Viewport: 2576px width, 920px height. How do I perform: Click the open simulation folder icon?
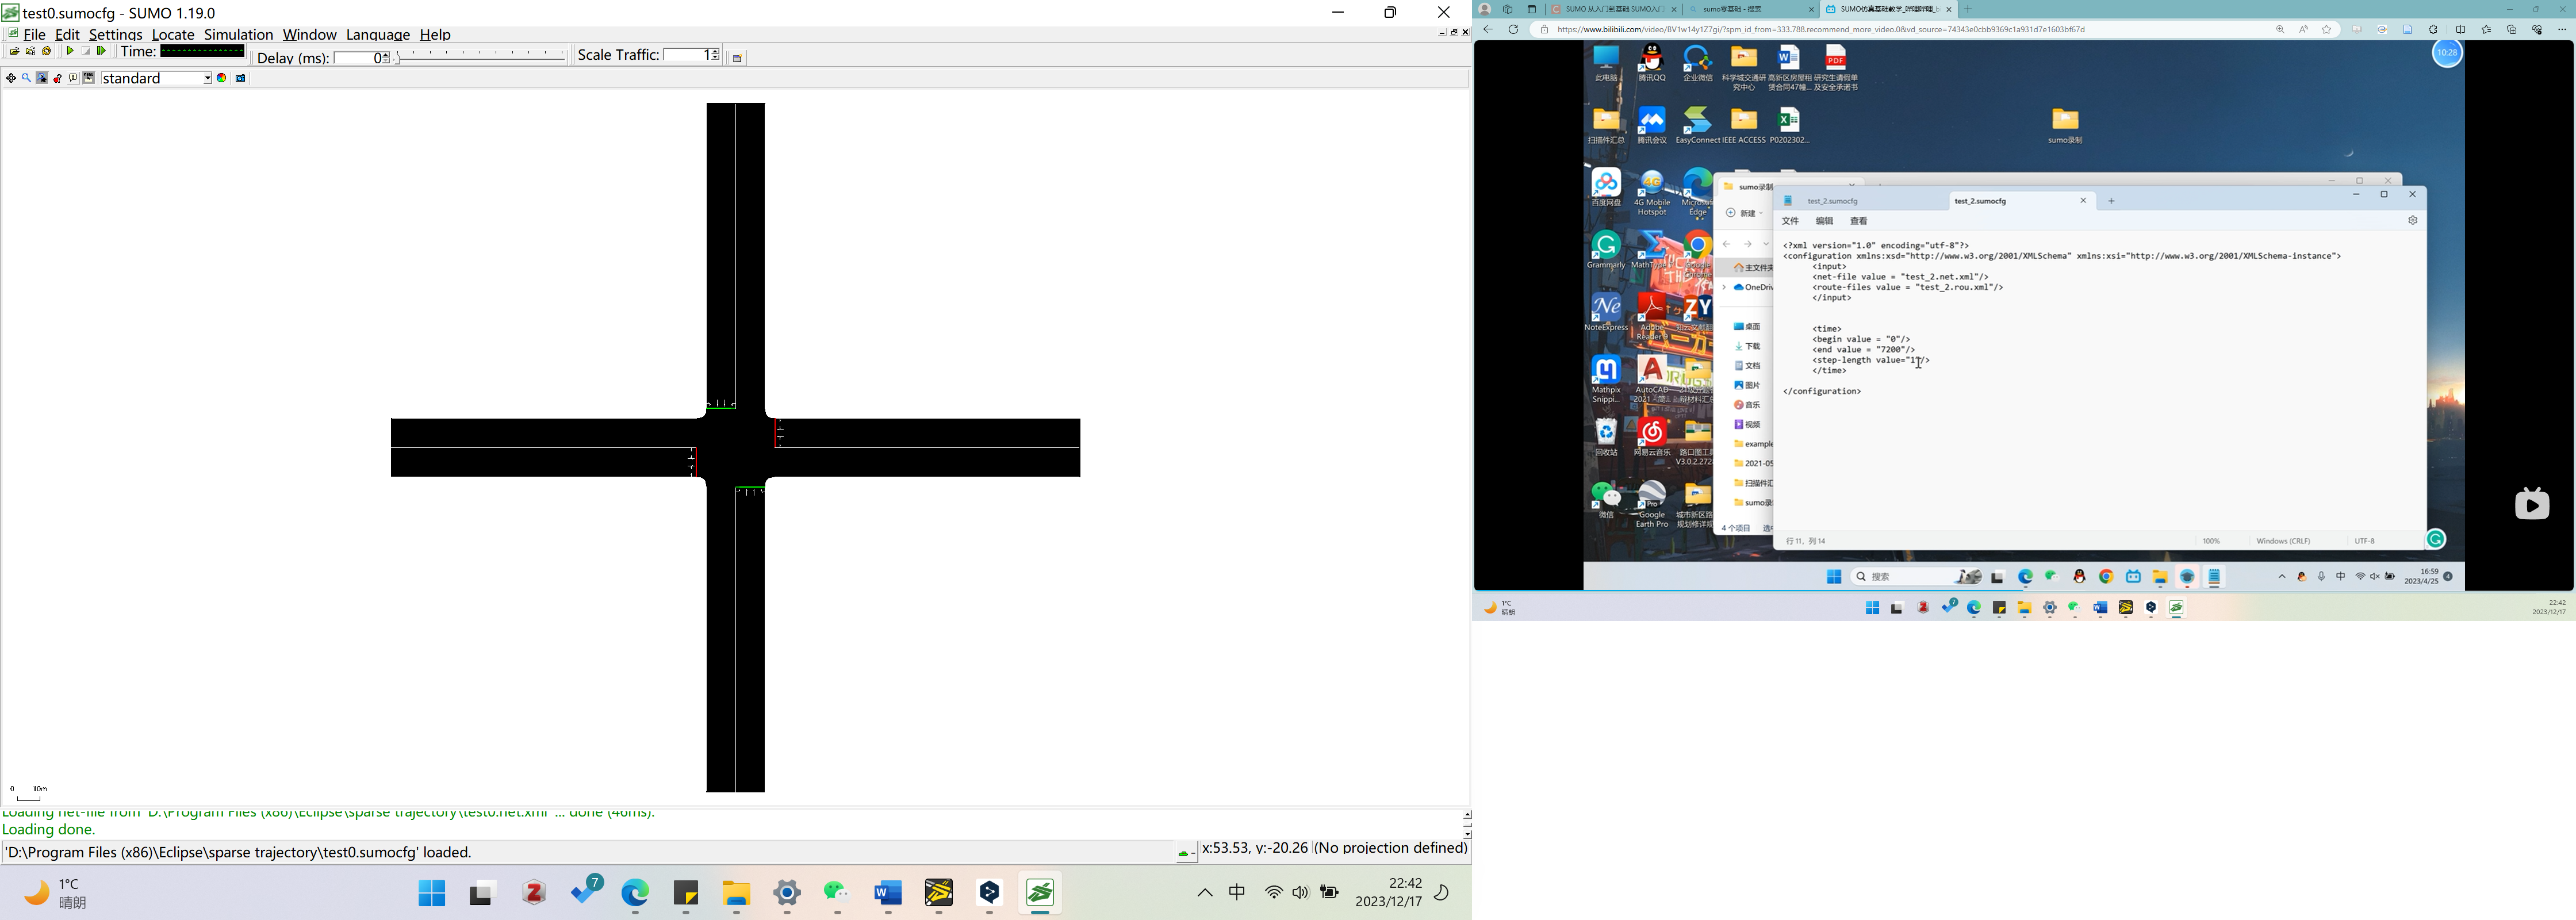(x=15, y=51)
